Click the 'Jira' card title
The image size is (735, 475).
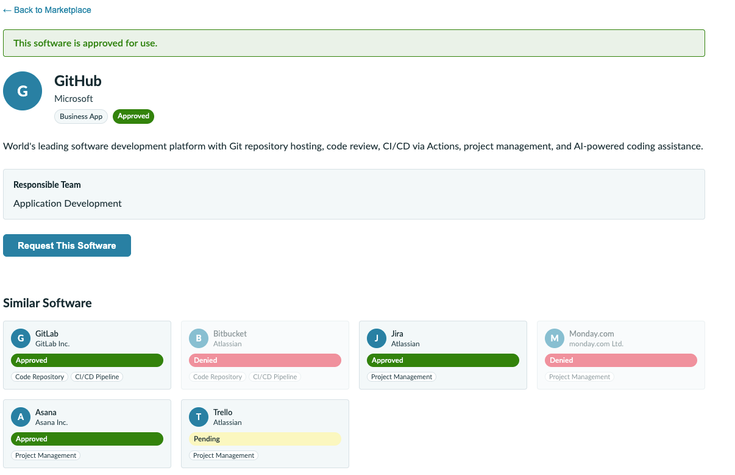point(397,333)
